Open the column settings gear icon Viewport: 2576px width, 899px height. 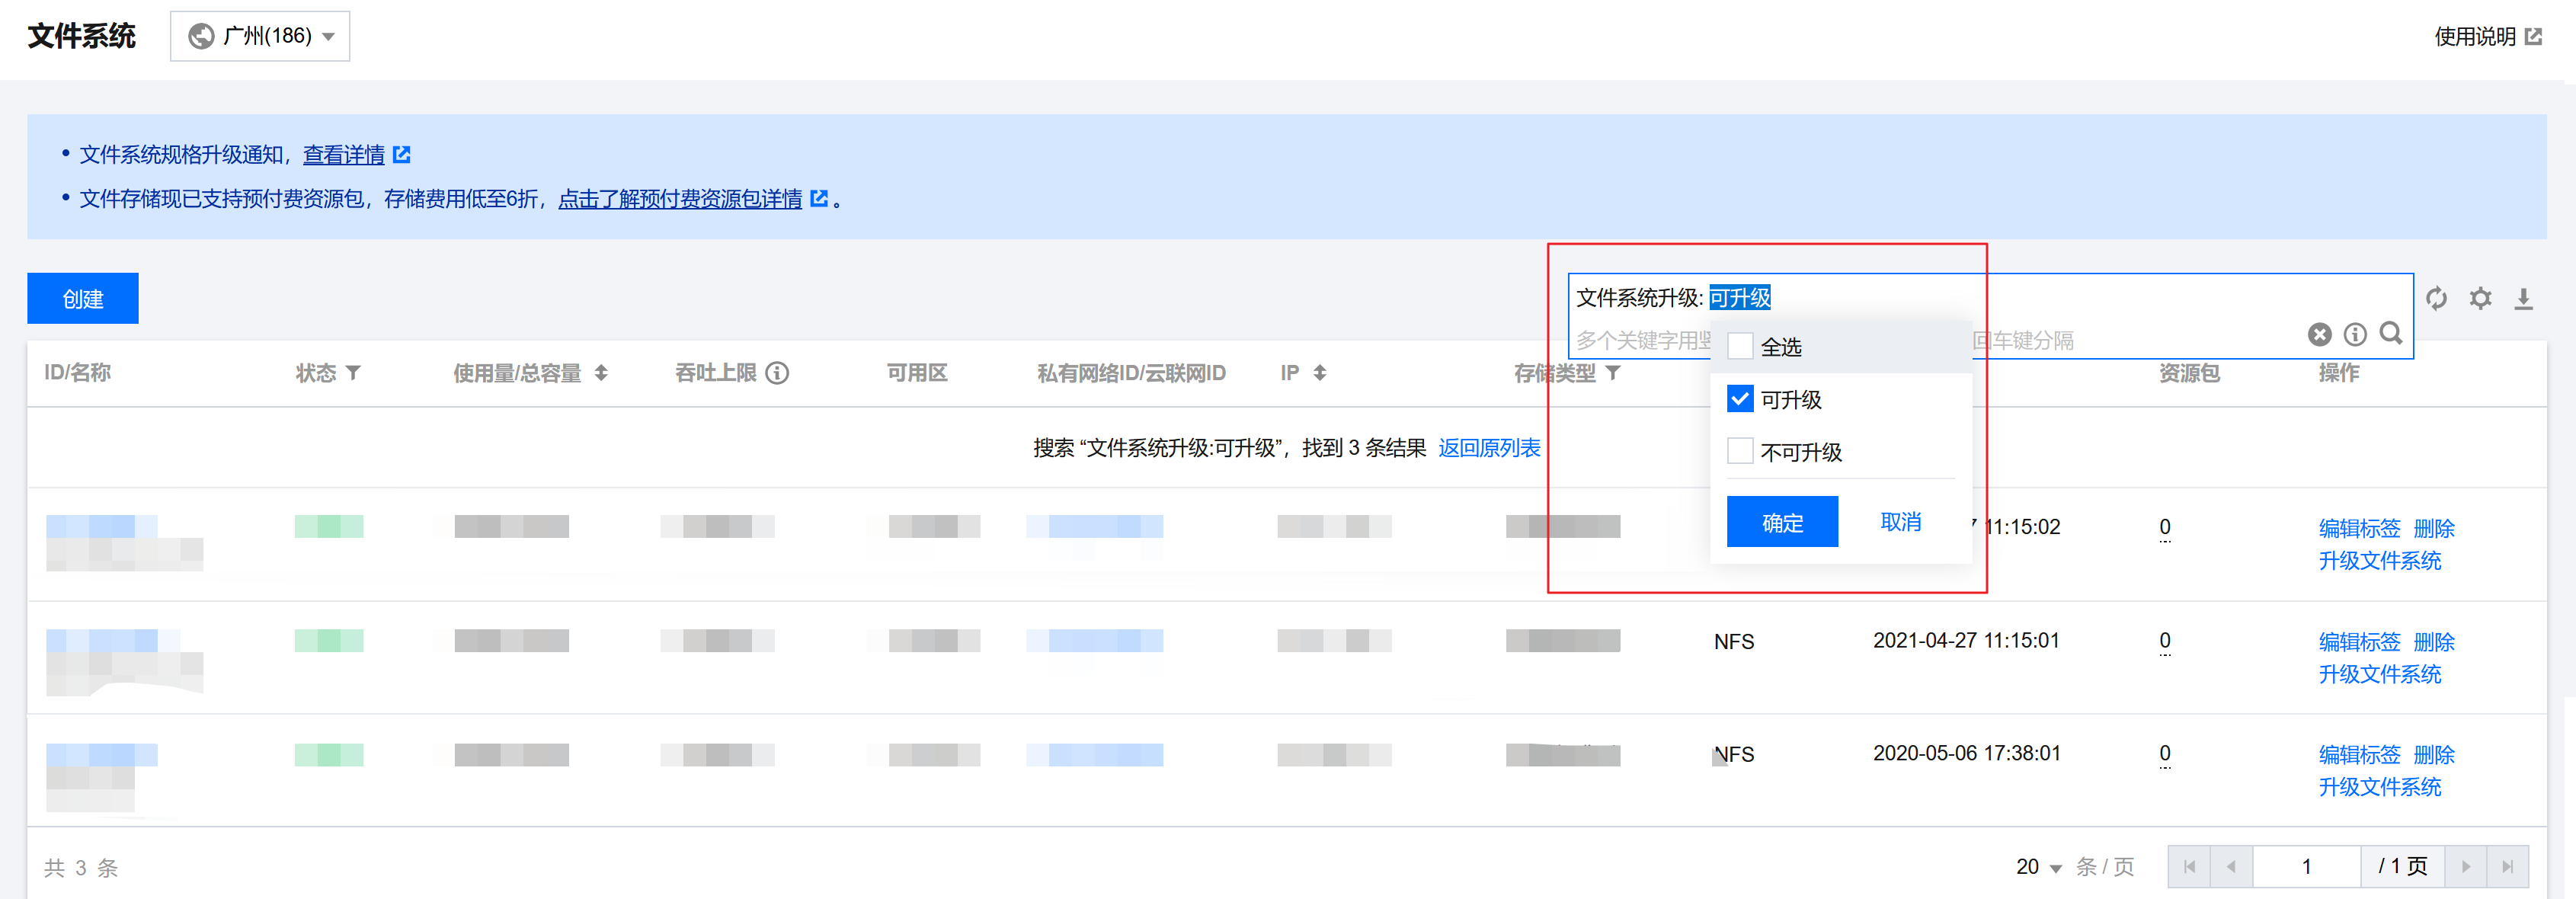(x=2480, y=298)
